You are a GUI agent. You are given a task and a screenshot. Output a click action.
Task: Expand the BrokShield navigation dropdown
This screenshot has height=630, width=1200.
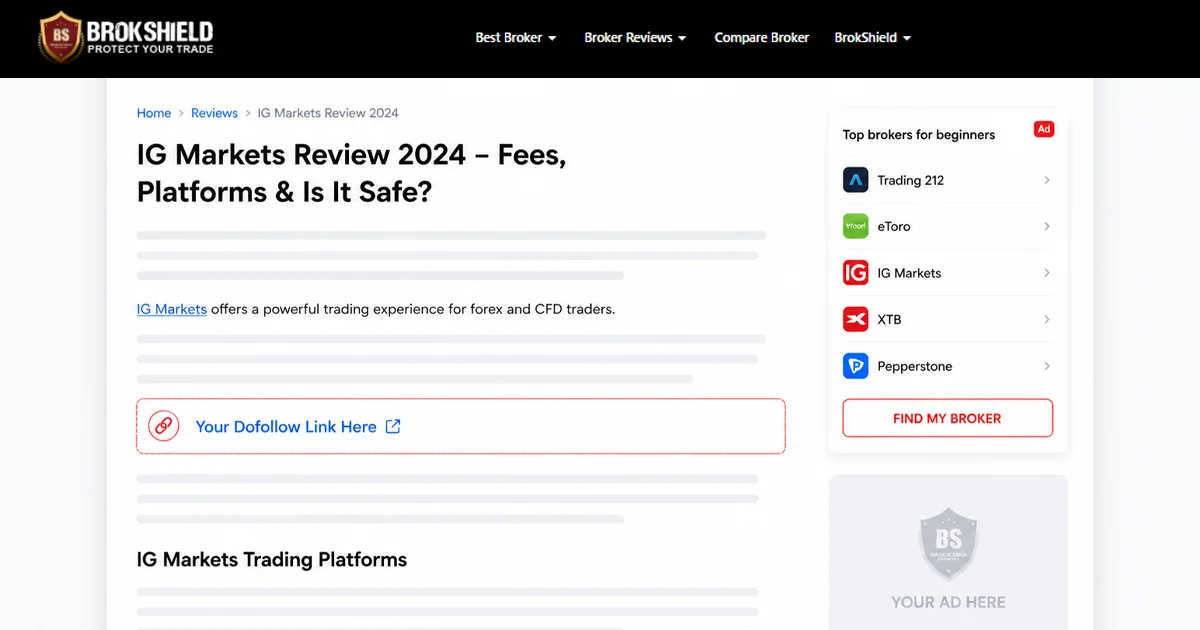873,38
